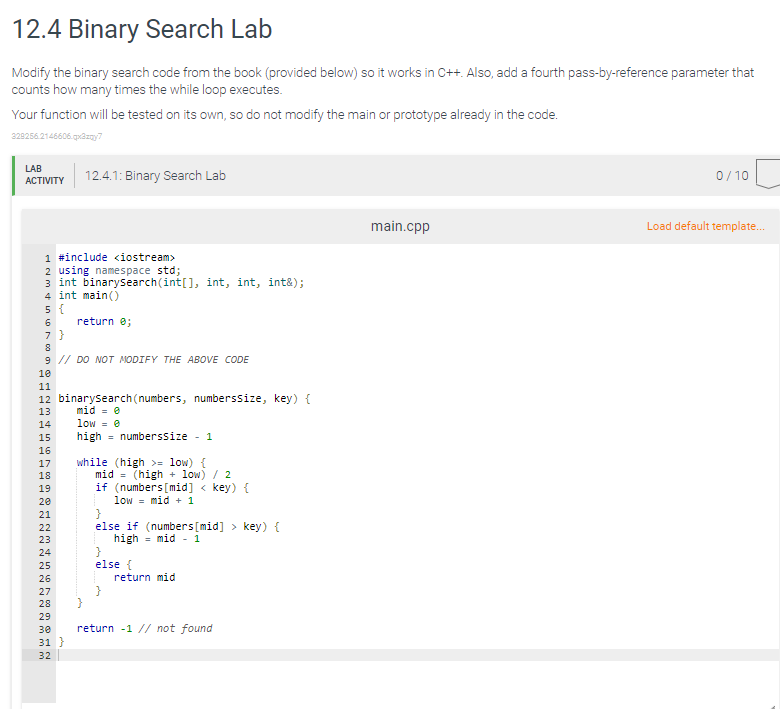The width and height of the screenshot is (780, 709).
Task: Click line number 30 in the gutter
Action: pyautogui.click(x=44, y=629)
